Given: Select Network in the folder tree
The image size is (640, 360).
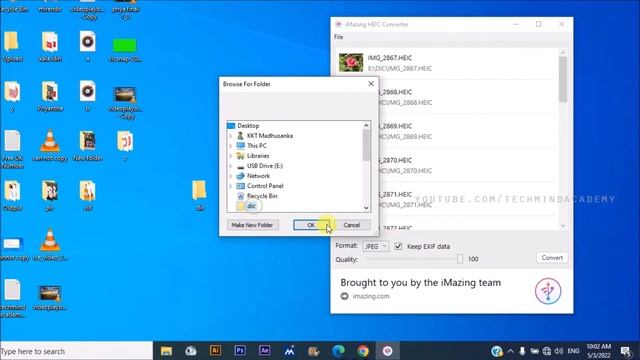Looking at the screenshot, I should [x=258, y=176].
